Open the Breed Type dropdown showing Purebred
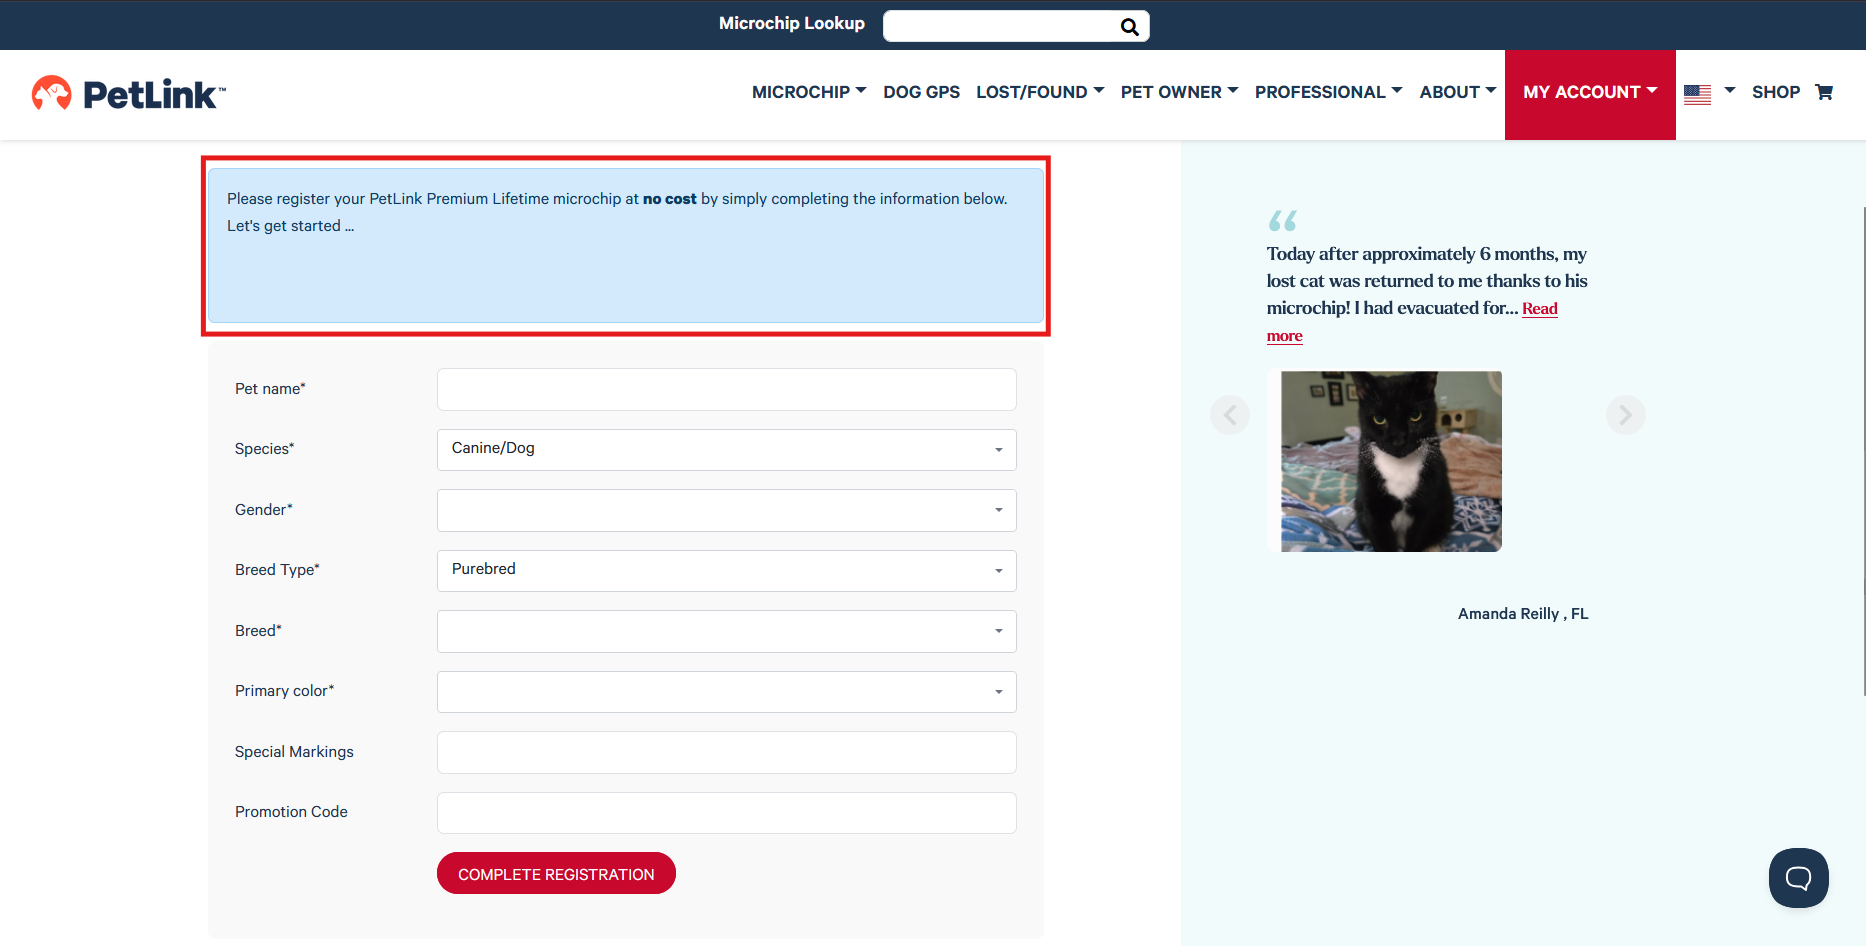 (x=727, y=571)
